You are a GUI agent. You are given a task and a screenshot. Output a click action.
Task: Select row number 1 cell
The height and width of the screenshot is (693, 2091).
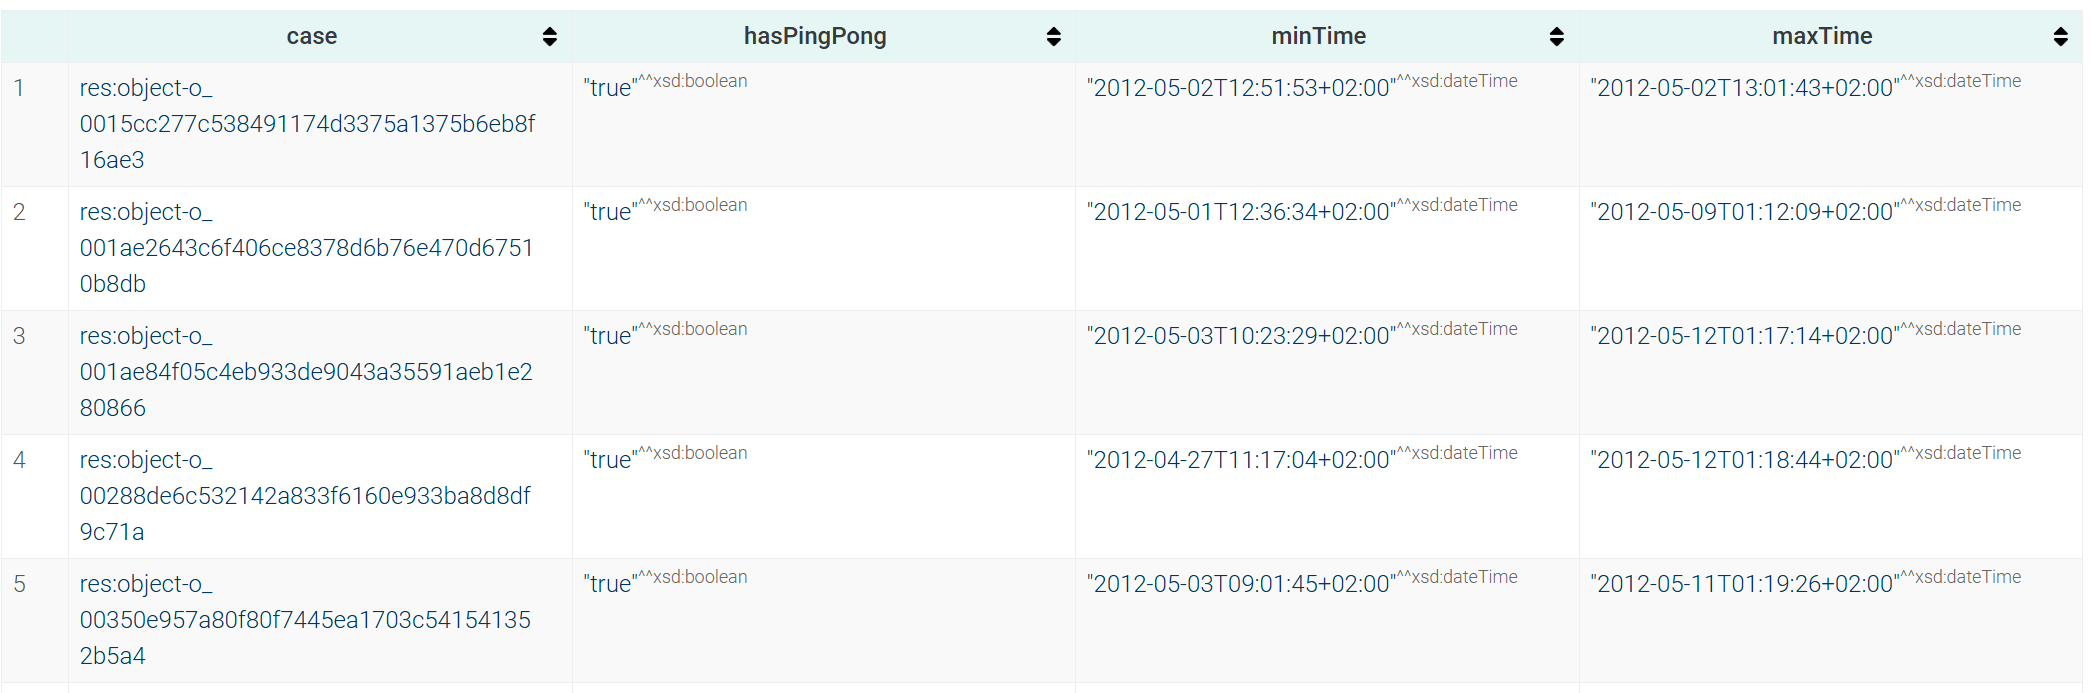pyautogui.click(x=19, y=88)
